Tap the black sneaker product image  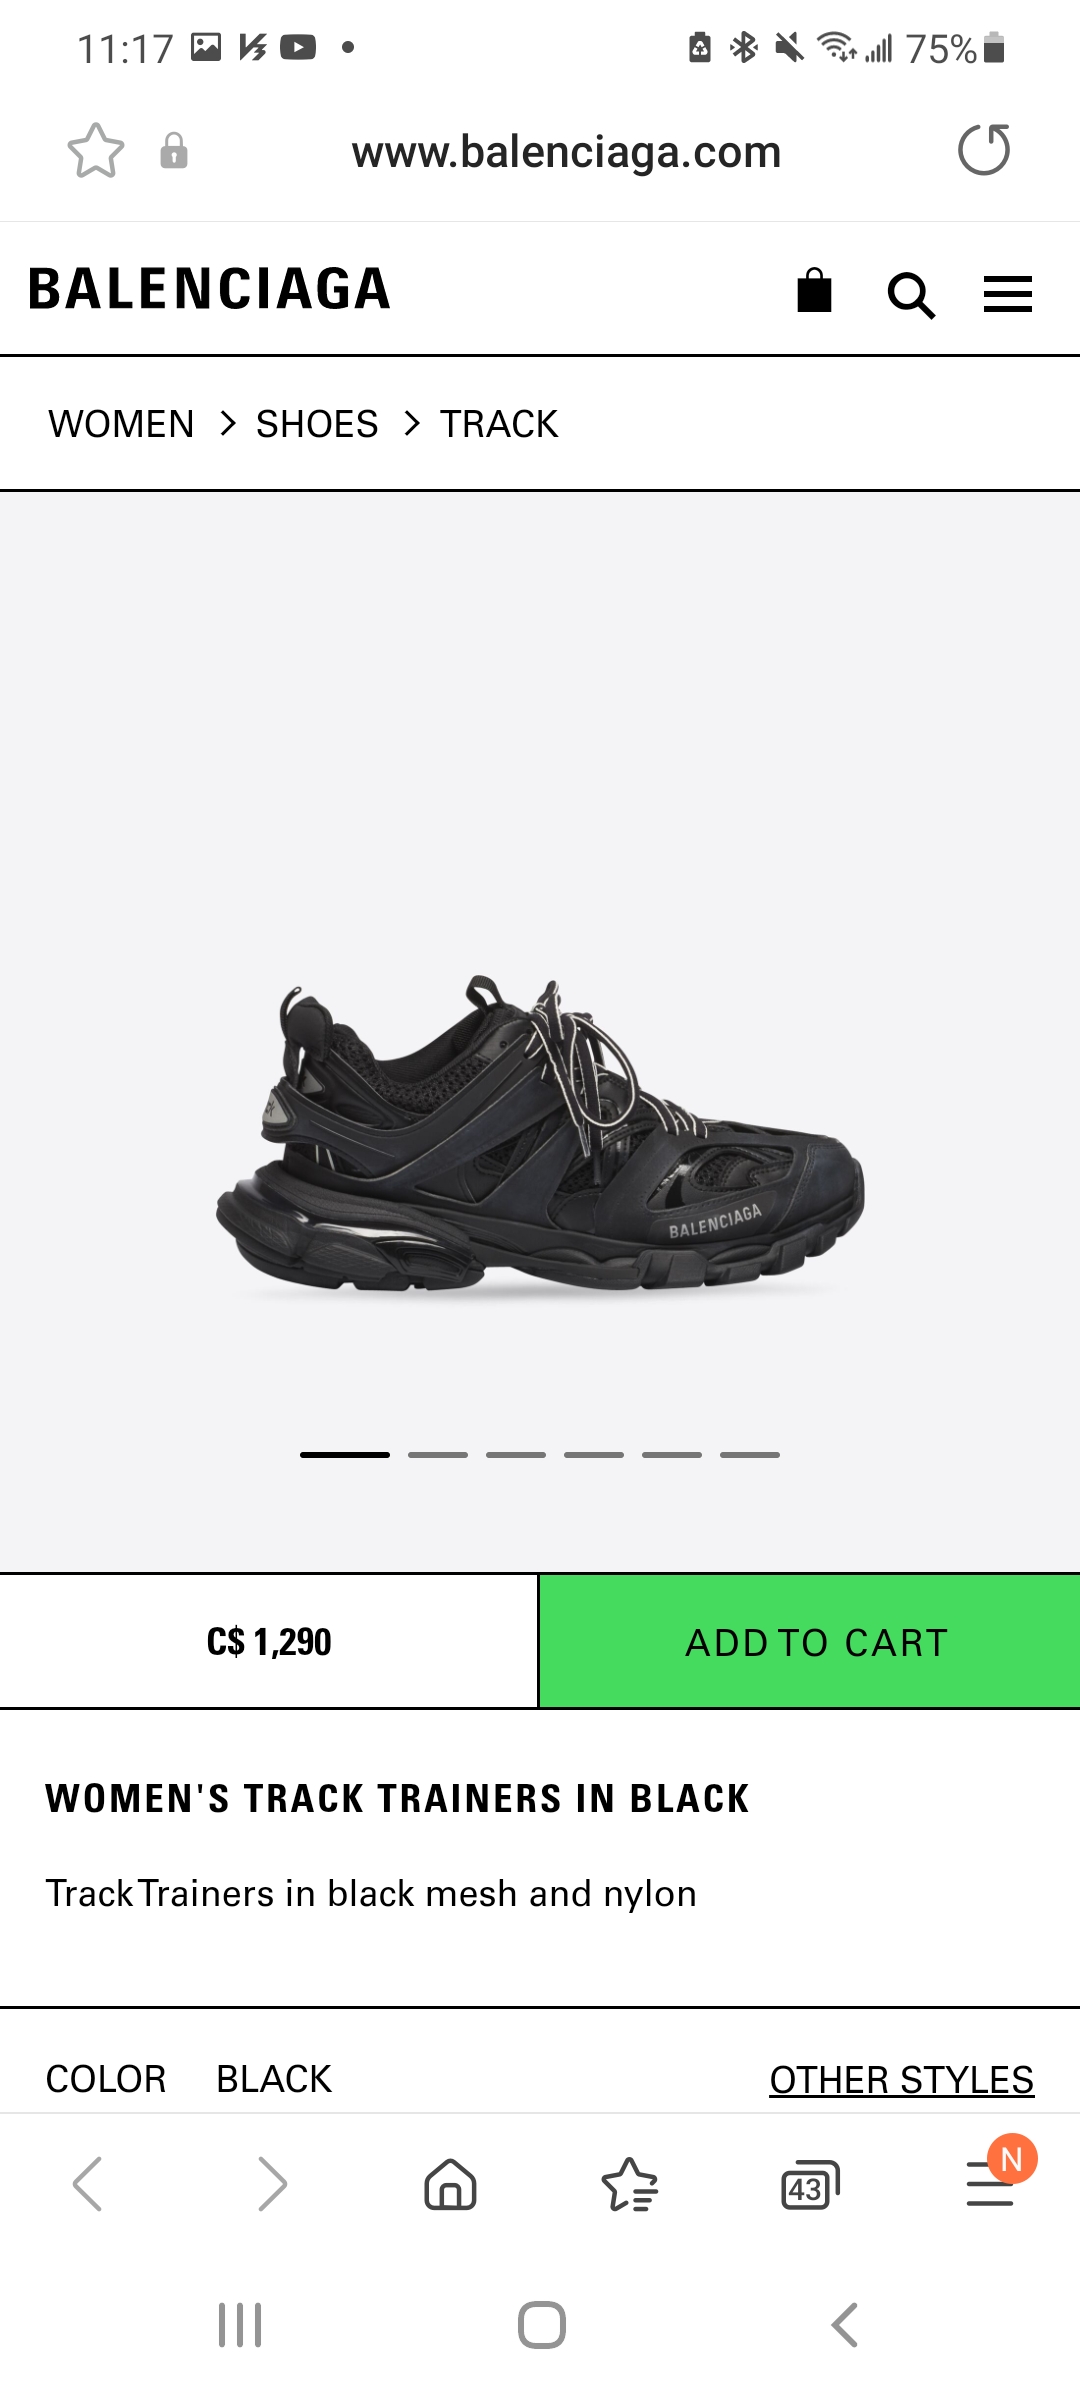coord(540,1135)
